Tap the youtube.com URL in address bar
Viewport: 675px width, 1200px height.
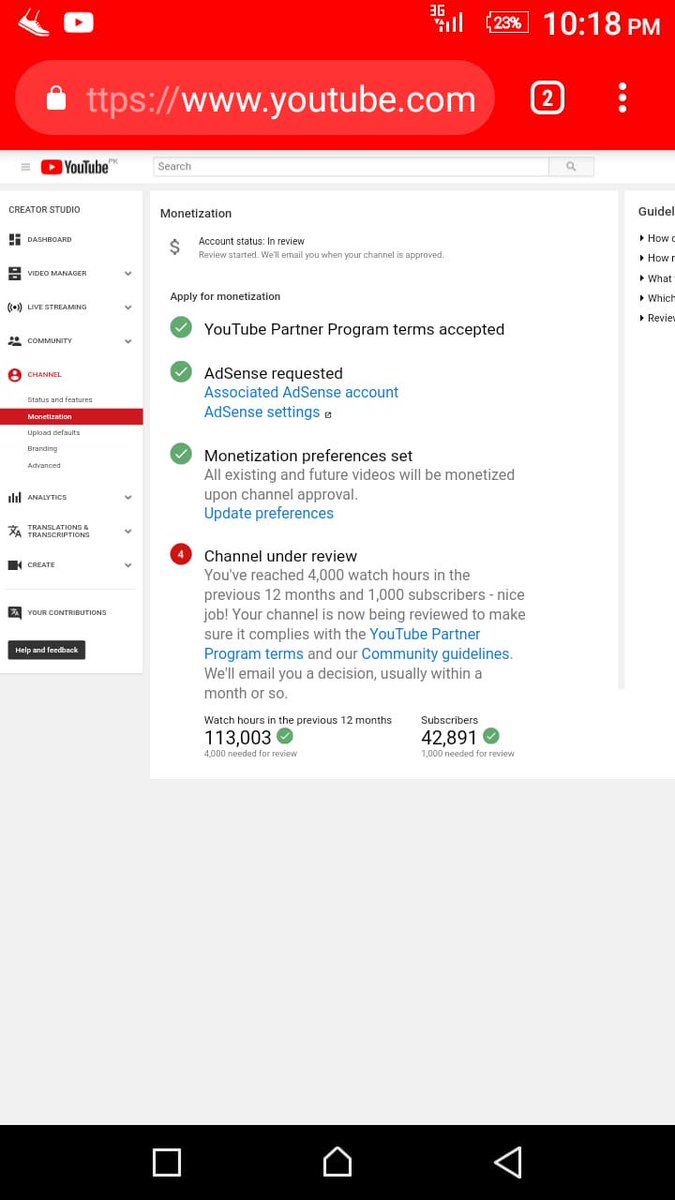click(281, 99)
